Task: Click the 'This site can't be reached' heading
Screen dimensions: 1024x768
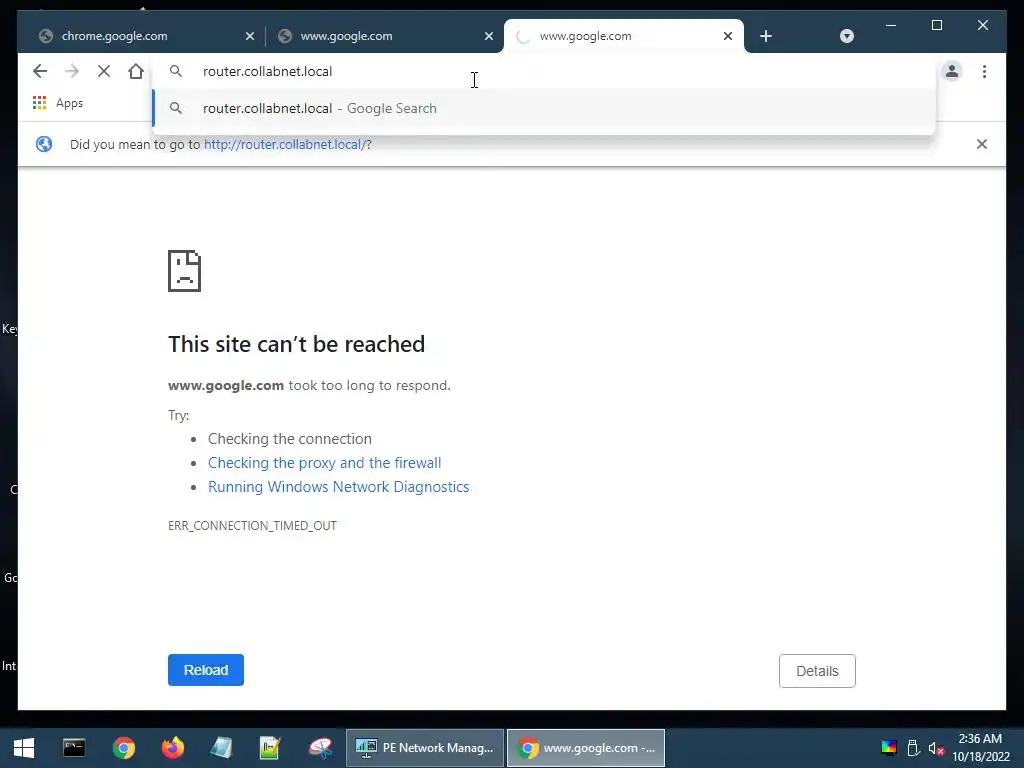Action: 296,344
